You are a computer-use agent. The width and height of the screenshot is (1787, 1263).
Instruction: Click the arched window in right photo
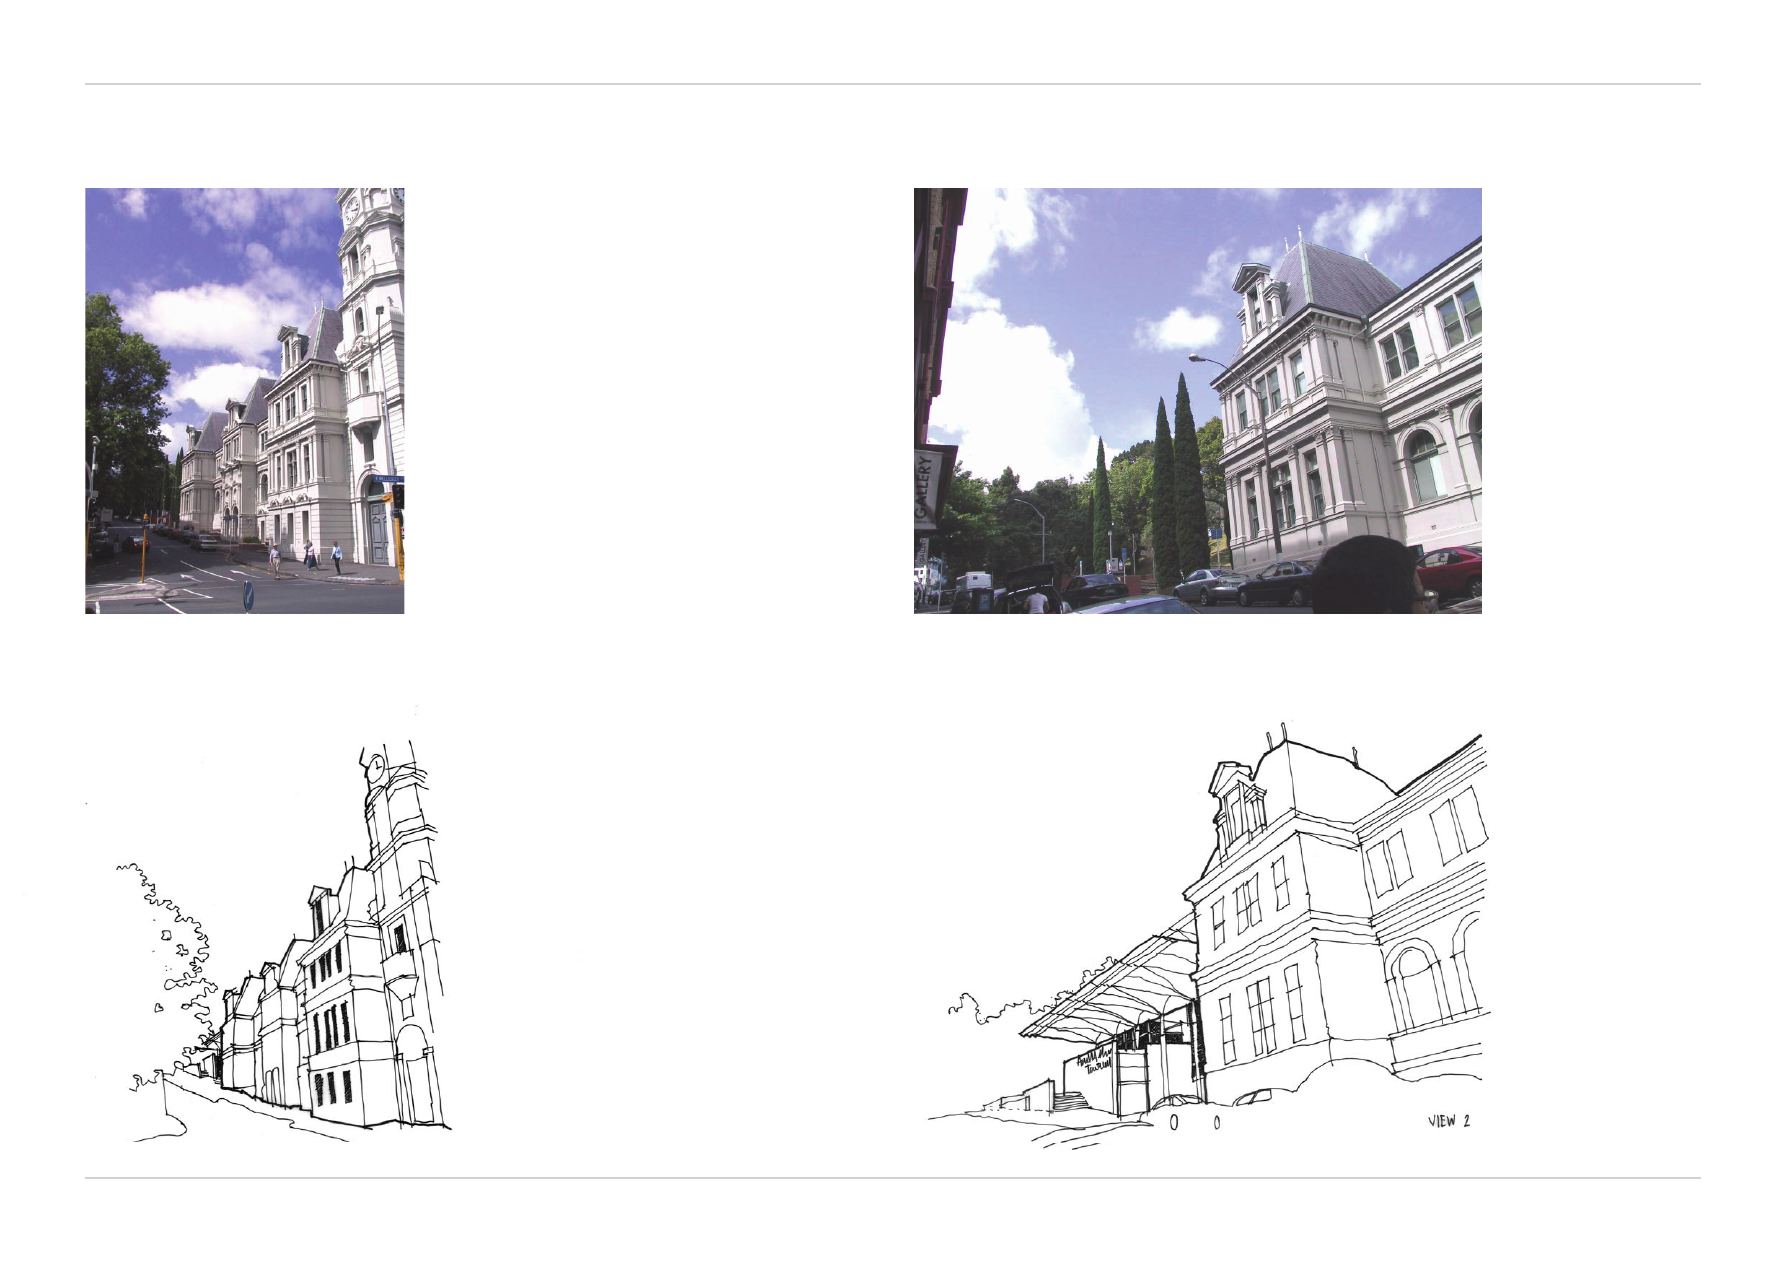(1424, 465)
